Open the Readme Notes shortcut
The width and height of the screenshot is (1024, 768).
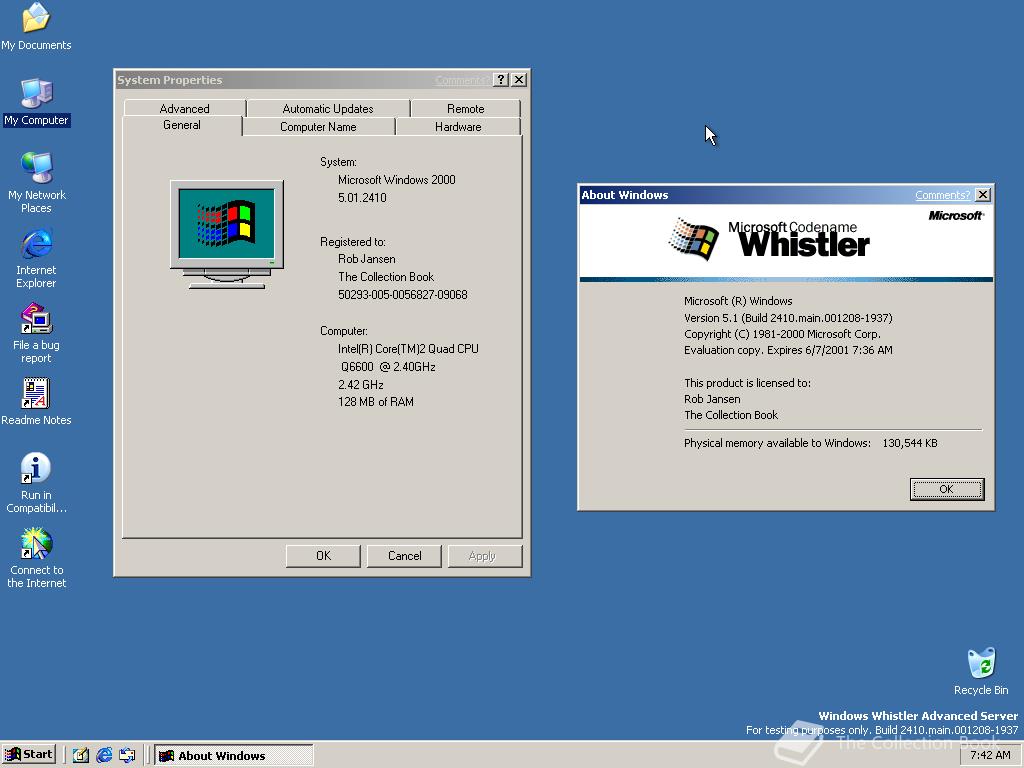pyautogui.click(x=36, y=402)
